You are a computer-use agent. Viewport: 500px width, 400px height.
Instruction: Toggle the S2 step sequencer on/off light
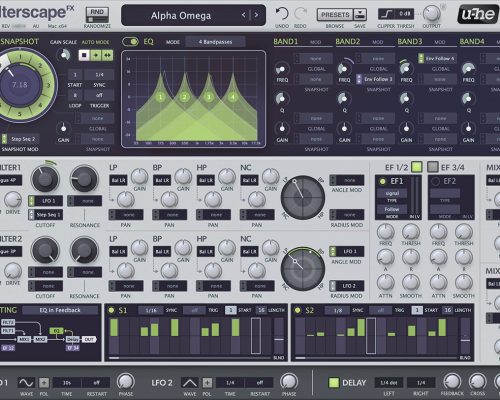pyautogui.click(x=298, y=310)
